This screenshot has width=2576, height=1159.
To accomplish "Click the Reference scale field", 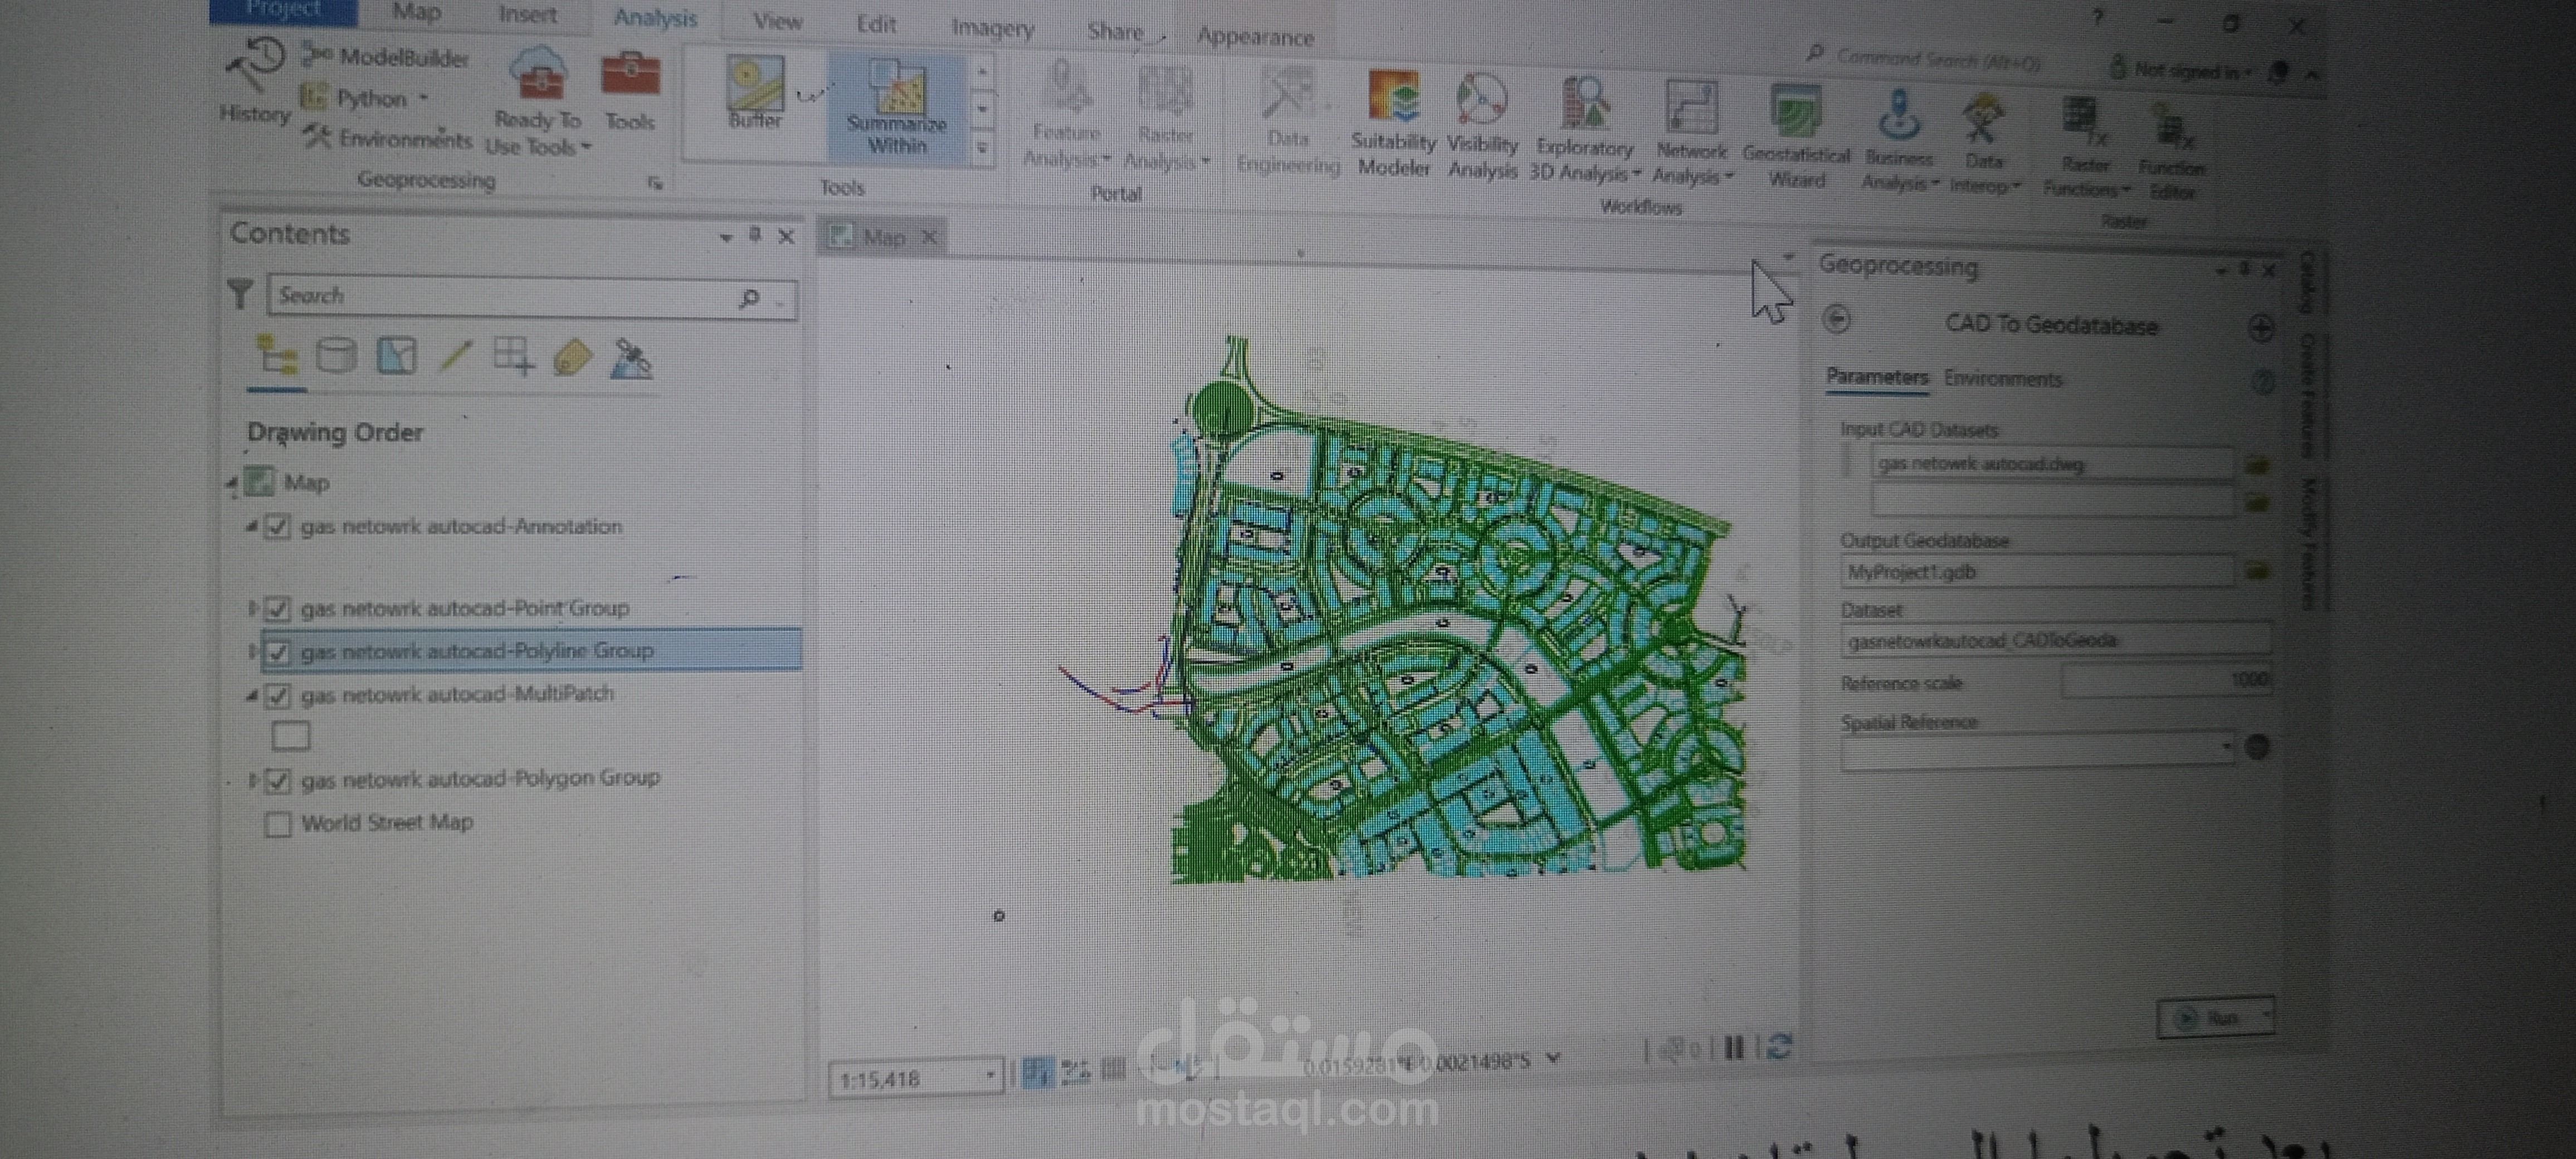I will click(x=2166, y=680).
